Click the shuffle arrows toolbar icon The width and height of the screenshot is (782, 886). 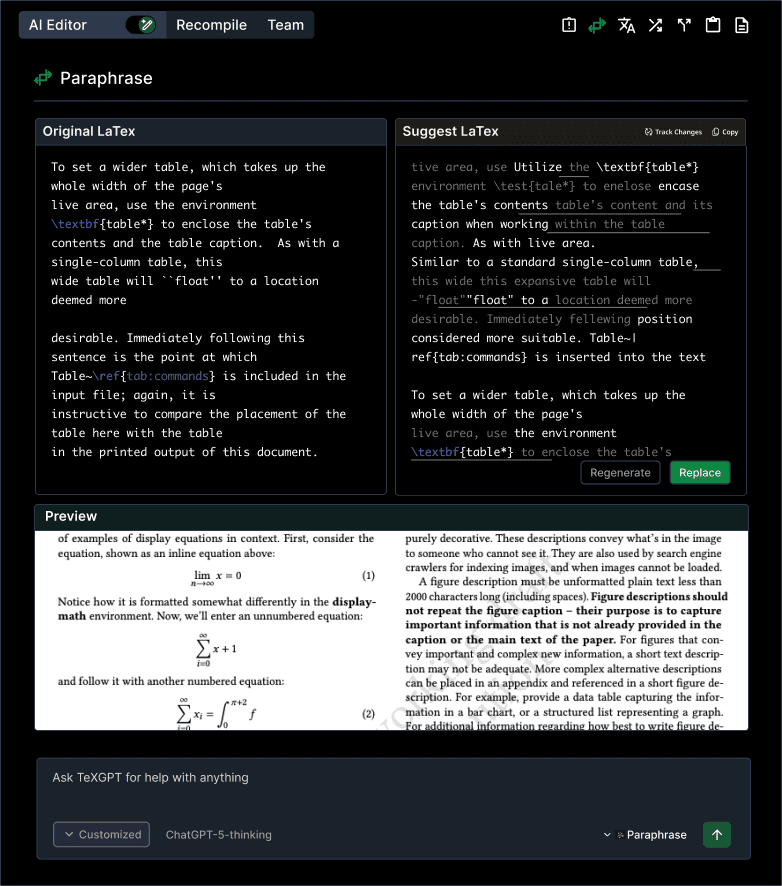pyautogui.click(x=655, y=25)
